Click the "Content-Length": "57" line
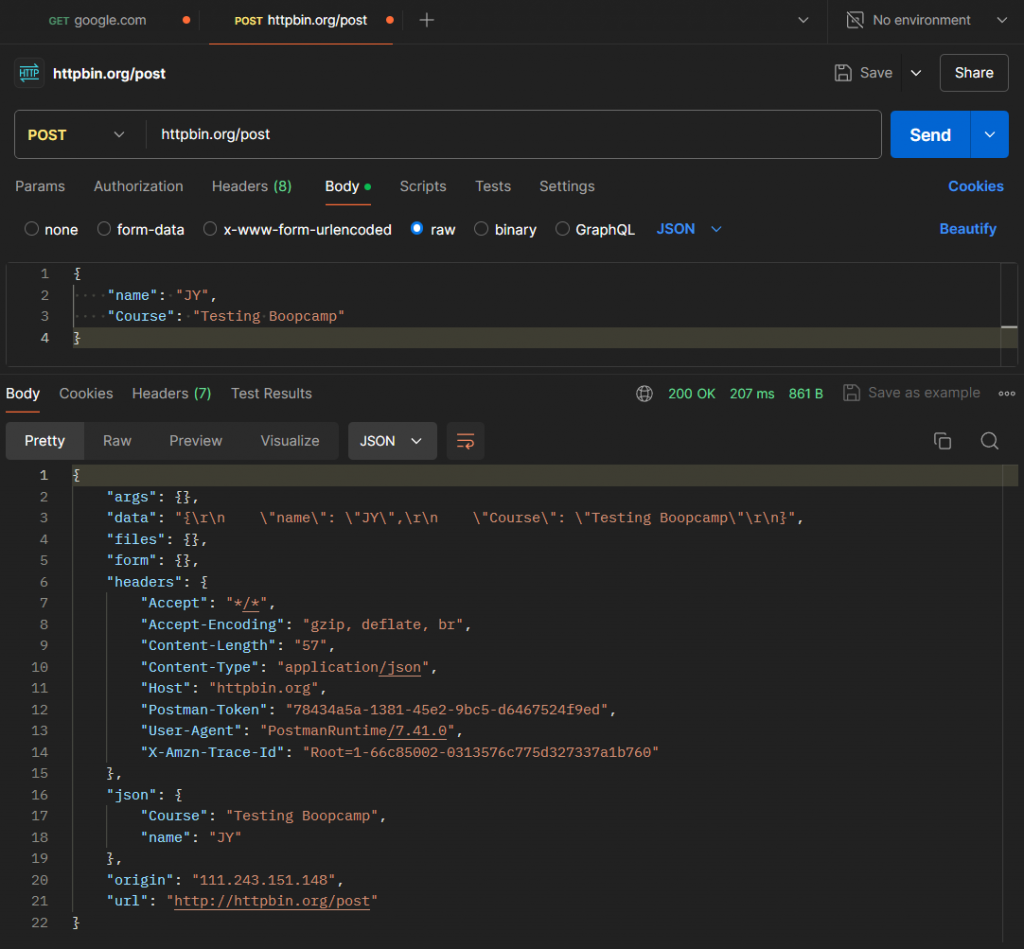Image resolution: width=1024 pixels, height=949 pixels. [238, 646]
